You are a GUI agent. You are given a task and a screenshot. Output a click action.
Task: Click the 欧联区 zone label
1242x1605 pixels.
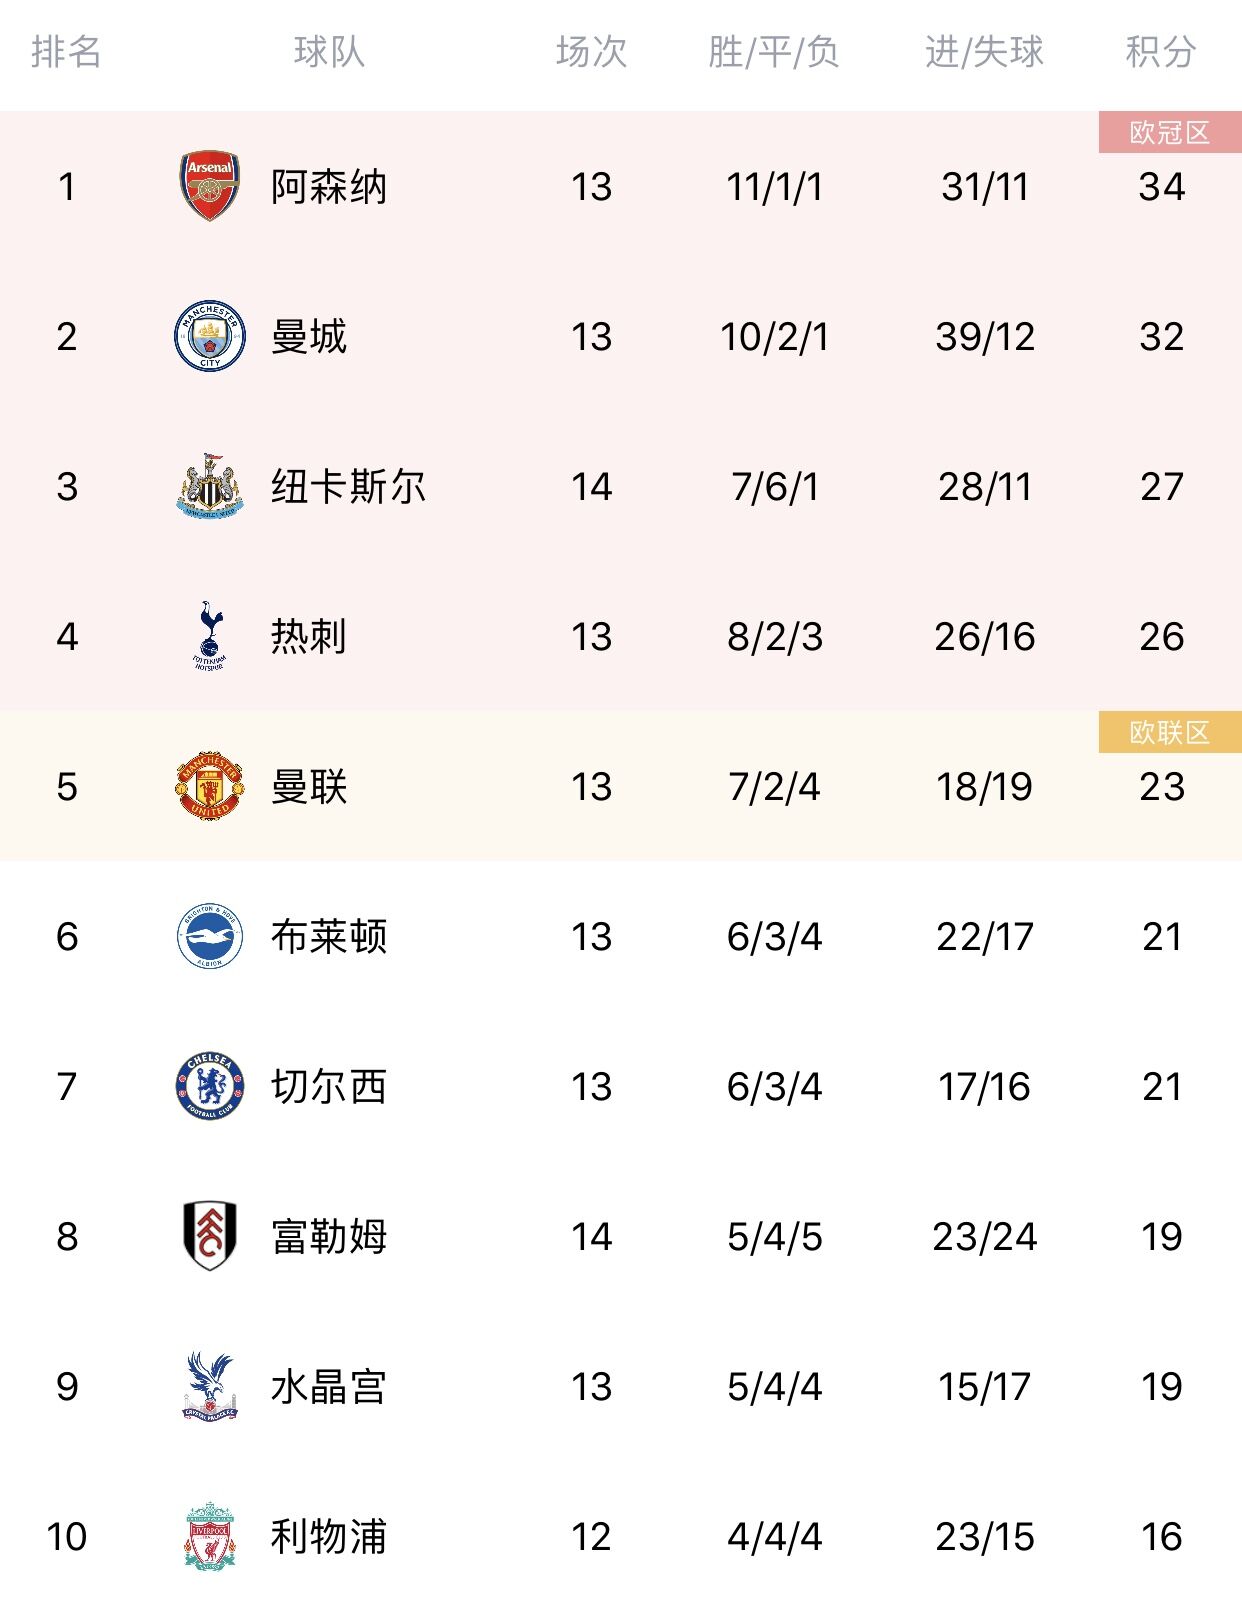(1170, 732)
